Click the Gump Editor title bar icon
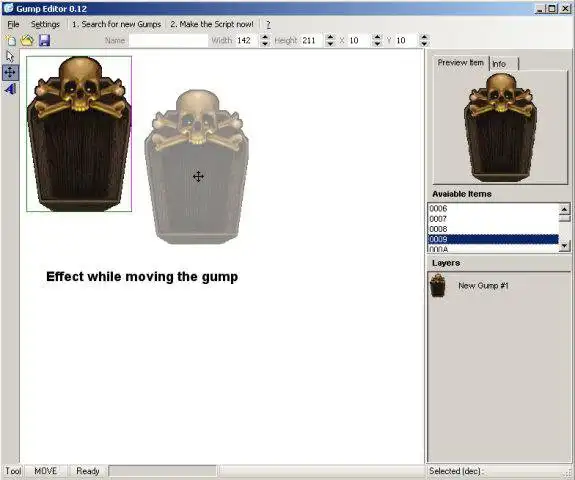Viewport: 575px width, 480px height. [8, 8]
